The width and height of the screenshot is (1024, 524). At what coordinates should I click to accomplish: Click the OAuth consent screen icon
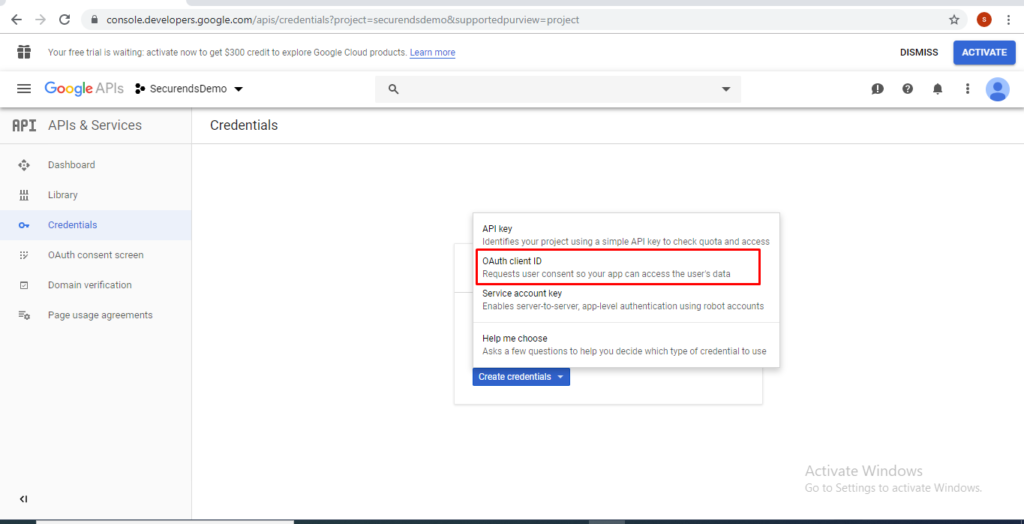click(24, 255)
